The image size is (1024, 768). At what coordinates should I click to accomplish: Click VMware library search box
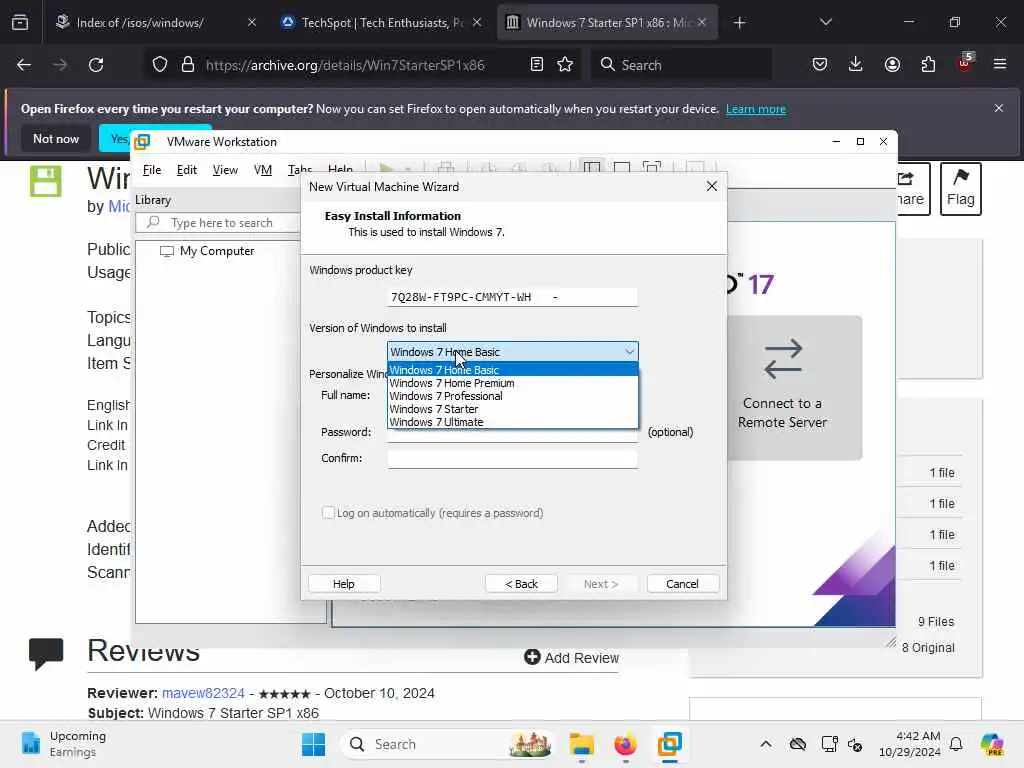(218, 223)
